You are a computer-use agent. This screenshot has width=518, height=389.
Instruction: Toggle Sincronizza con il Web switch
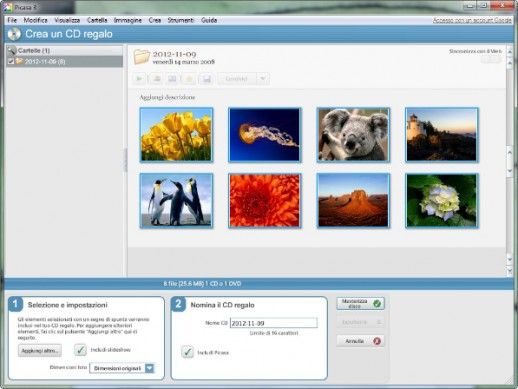(x=491, y=59)
